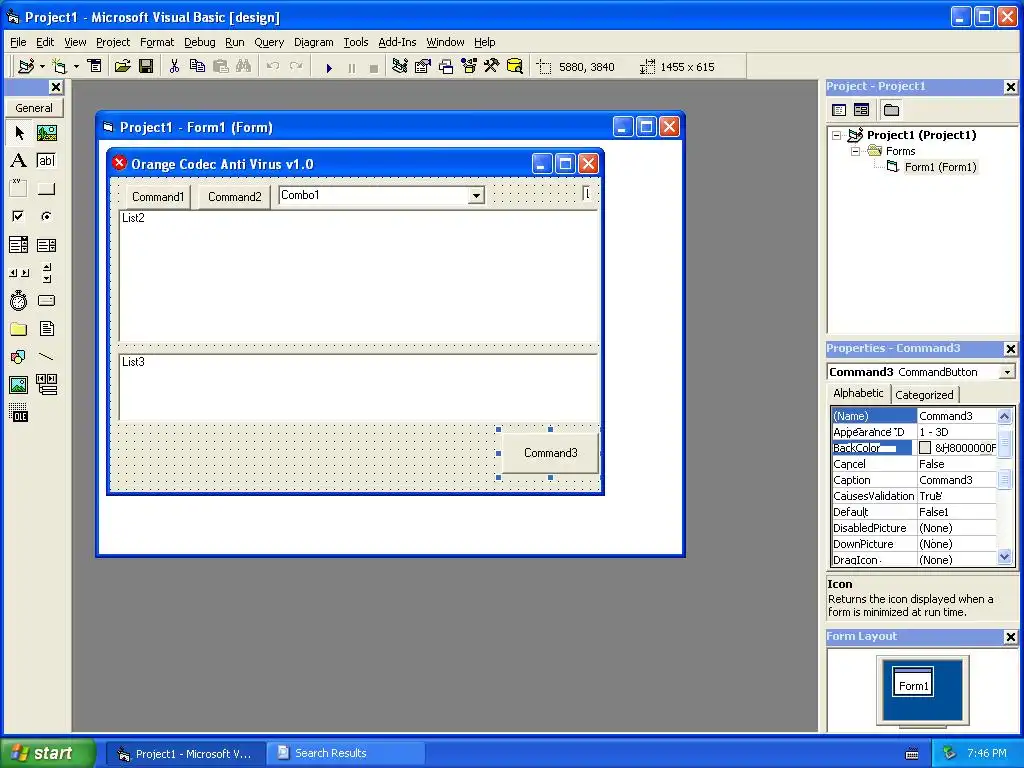Select the CommandButton tool in the toolbox
This screenshot has height=768, width=1024.
point(46,189)
